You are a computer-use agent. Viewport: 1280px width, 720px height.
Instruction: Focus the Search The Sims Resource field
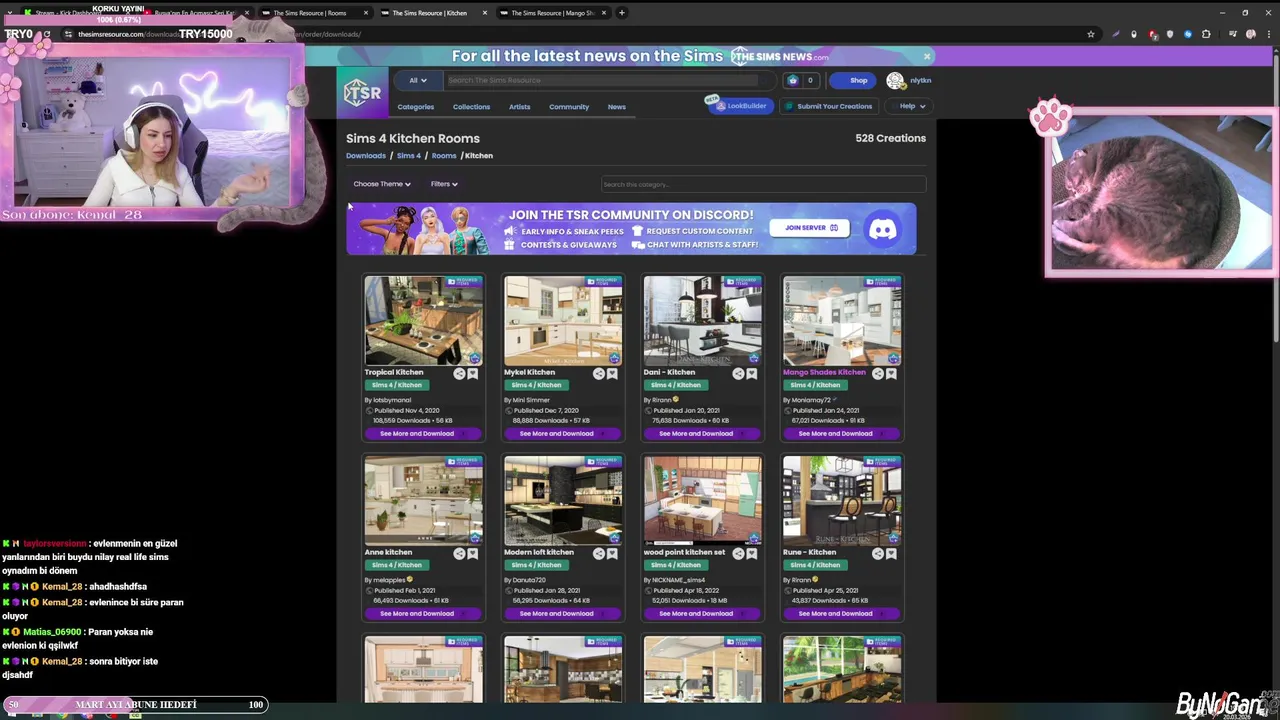pyautogui.click(x=612, y=80)
